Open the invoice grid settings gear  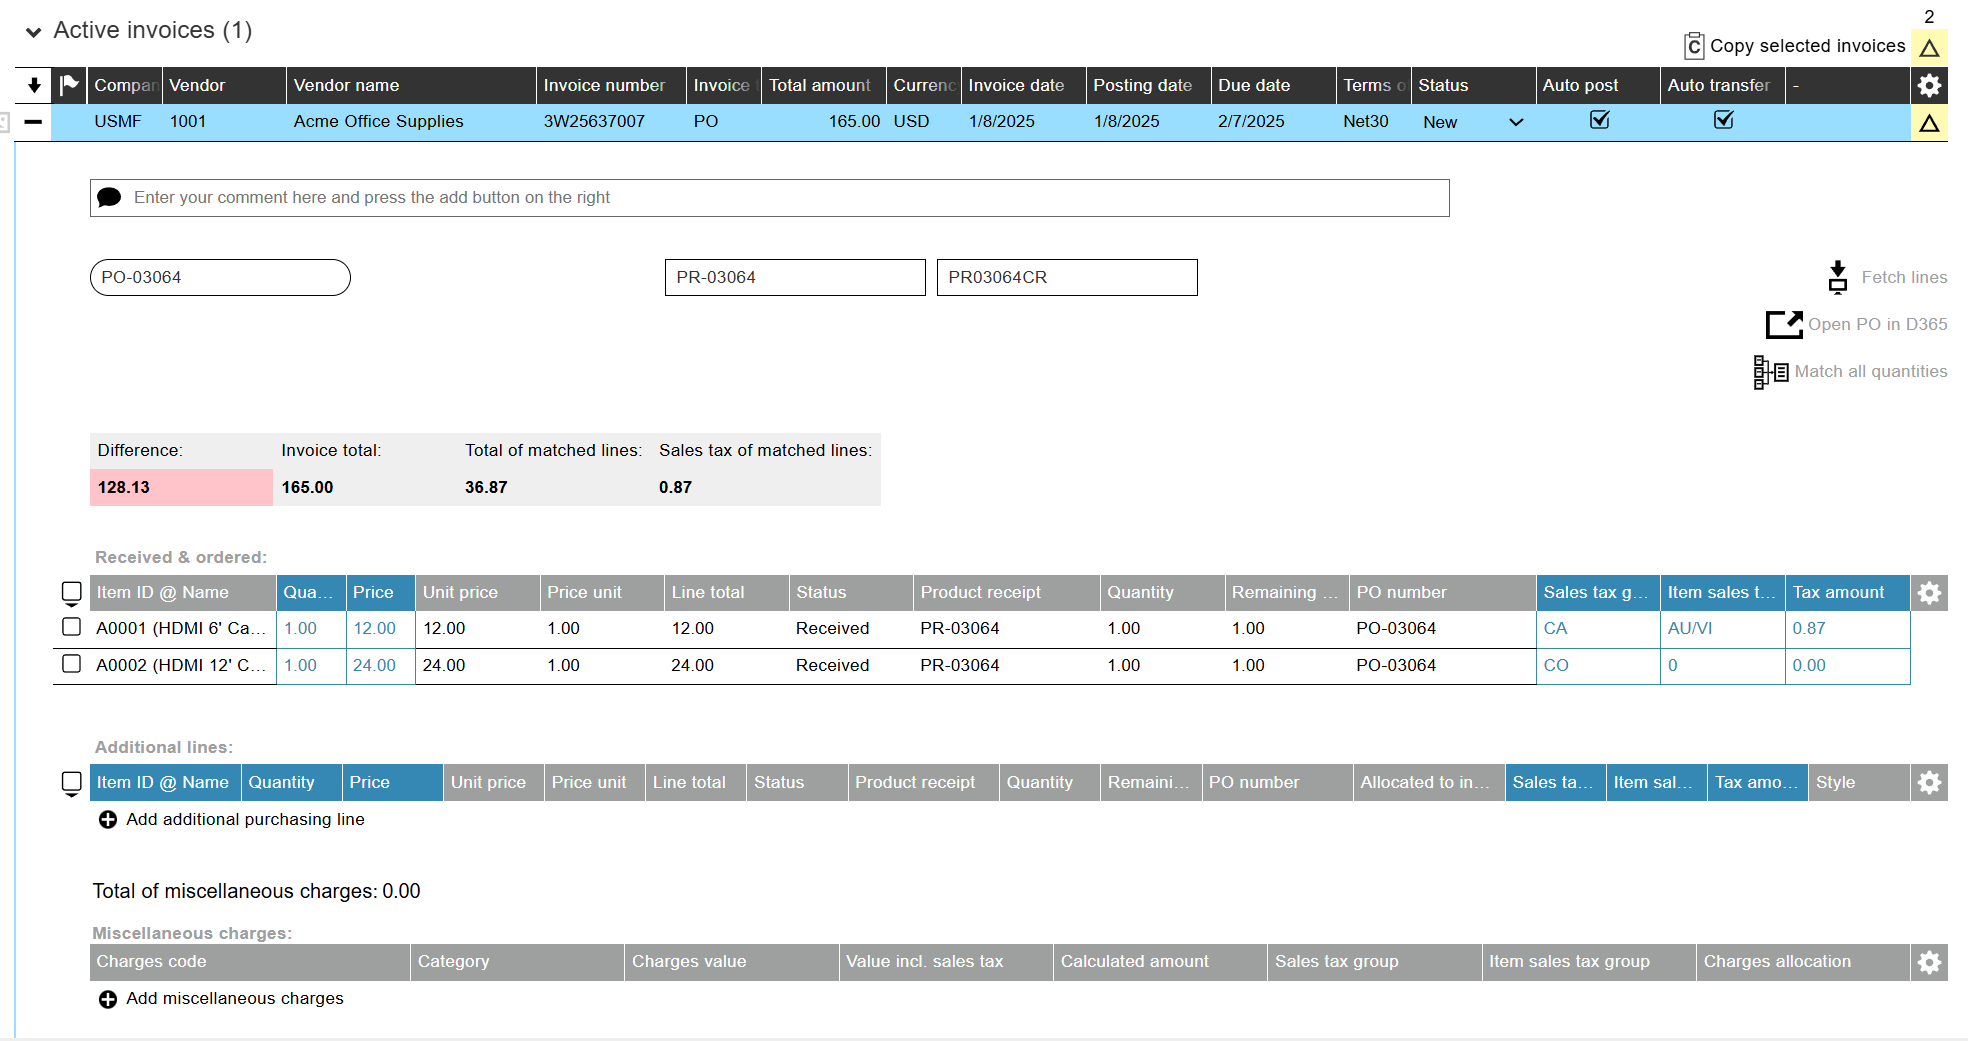tap(1929, 86)
